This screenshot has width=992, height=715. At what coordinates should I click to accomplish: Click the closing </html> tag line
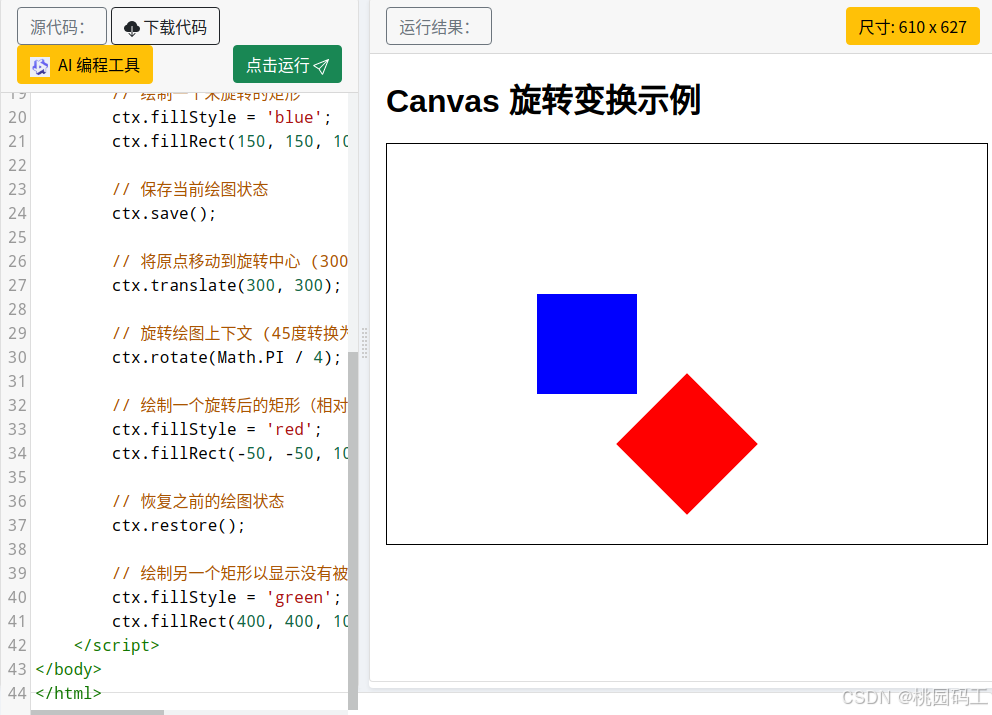[x=68, y=693]
